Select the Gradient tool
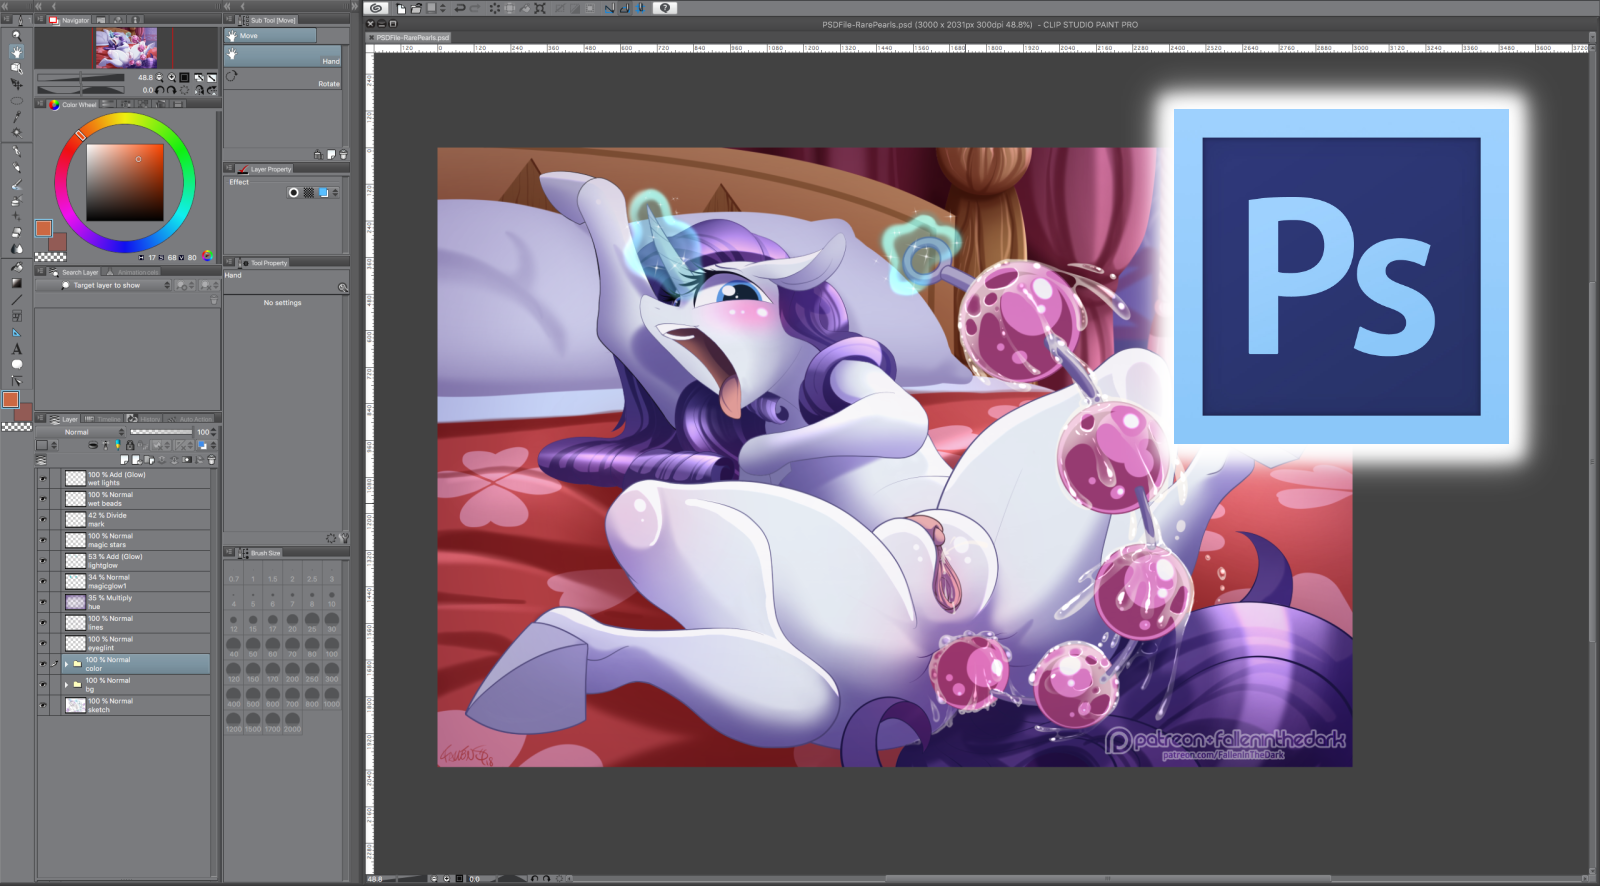Viewport: 1600px width, 886px height. pyautogui.click(x=16, y=283)
